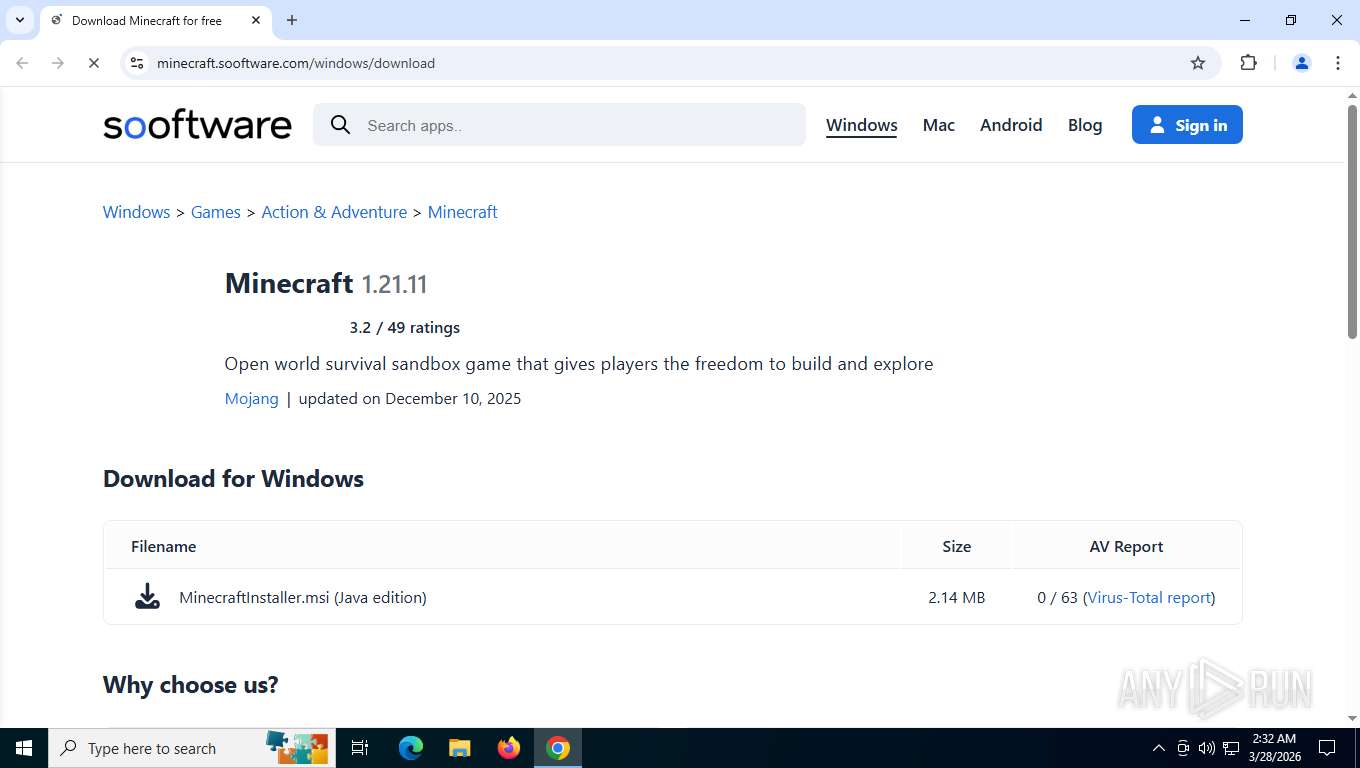This screenshot has width=1360, height=768.
Task: Go back with the browser back arrow
Action: [x=22, y=63]
